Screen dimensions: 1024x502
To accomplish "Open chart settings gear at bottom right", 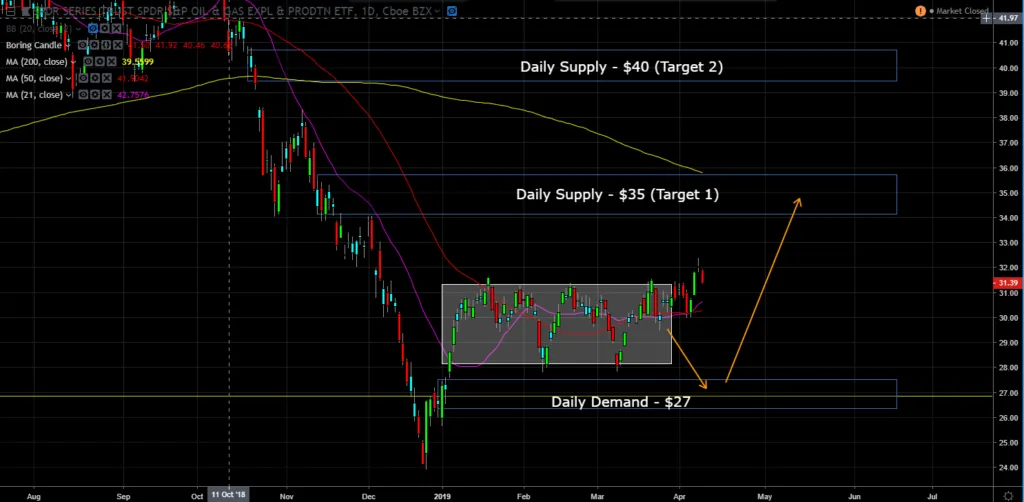I will pyautogui.click(x=1010, y=495).
